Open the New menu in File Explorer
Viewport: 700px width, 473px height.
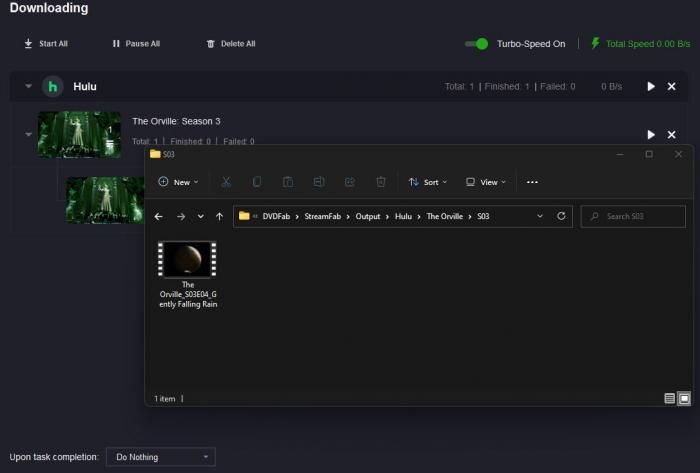178,182
